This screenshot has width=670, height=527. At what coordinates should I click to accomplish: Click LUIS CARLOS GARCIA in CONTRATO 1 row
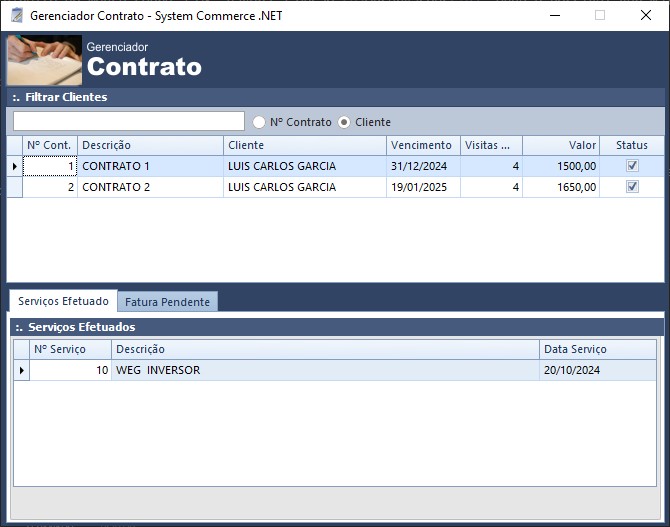[x=305, y=166]
